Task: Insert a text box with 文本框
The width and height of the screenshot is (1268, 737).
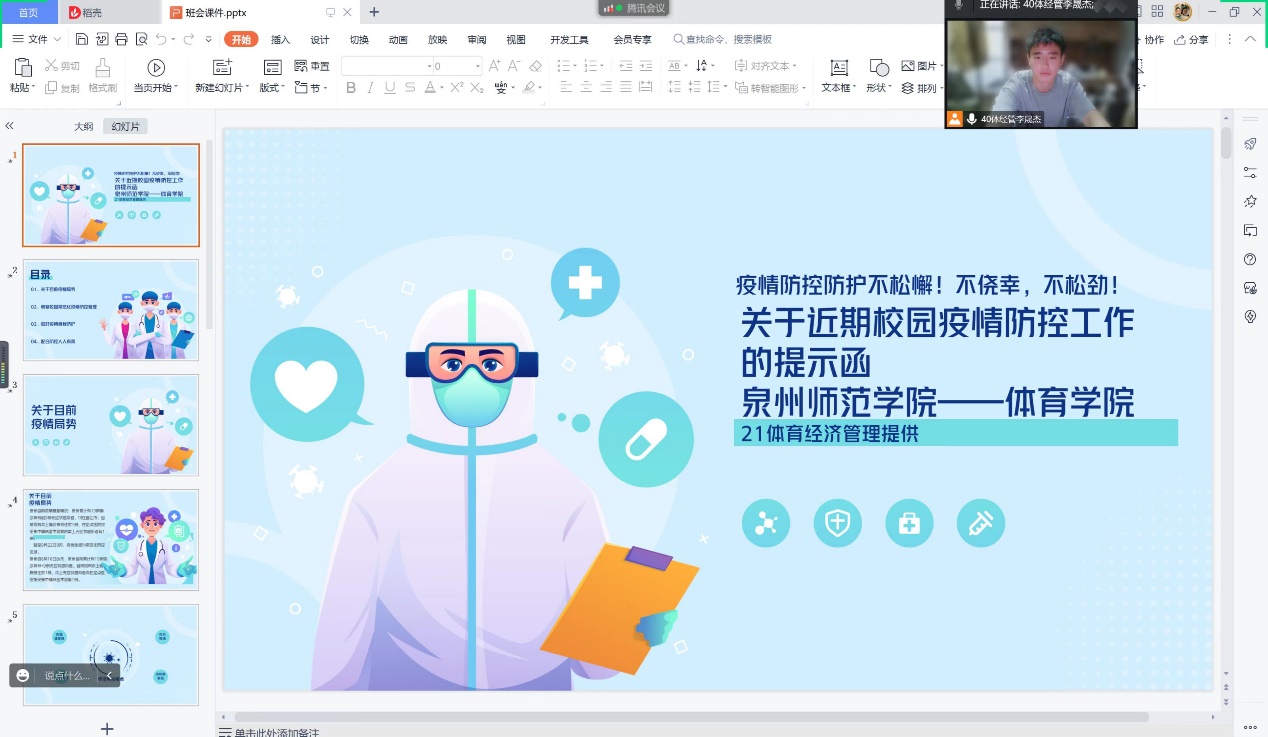Action: click(x=839, y=68)
